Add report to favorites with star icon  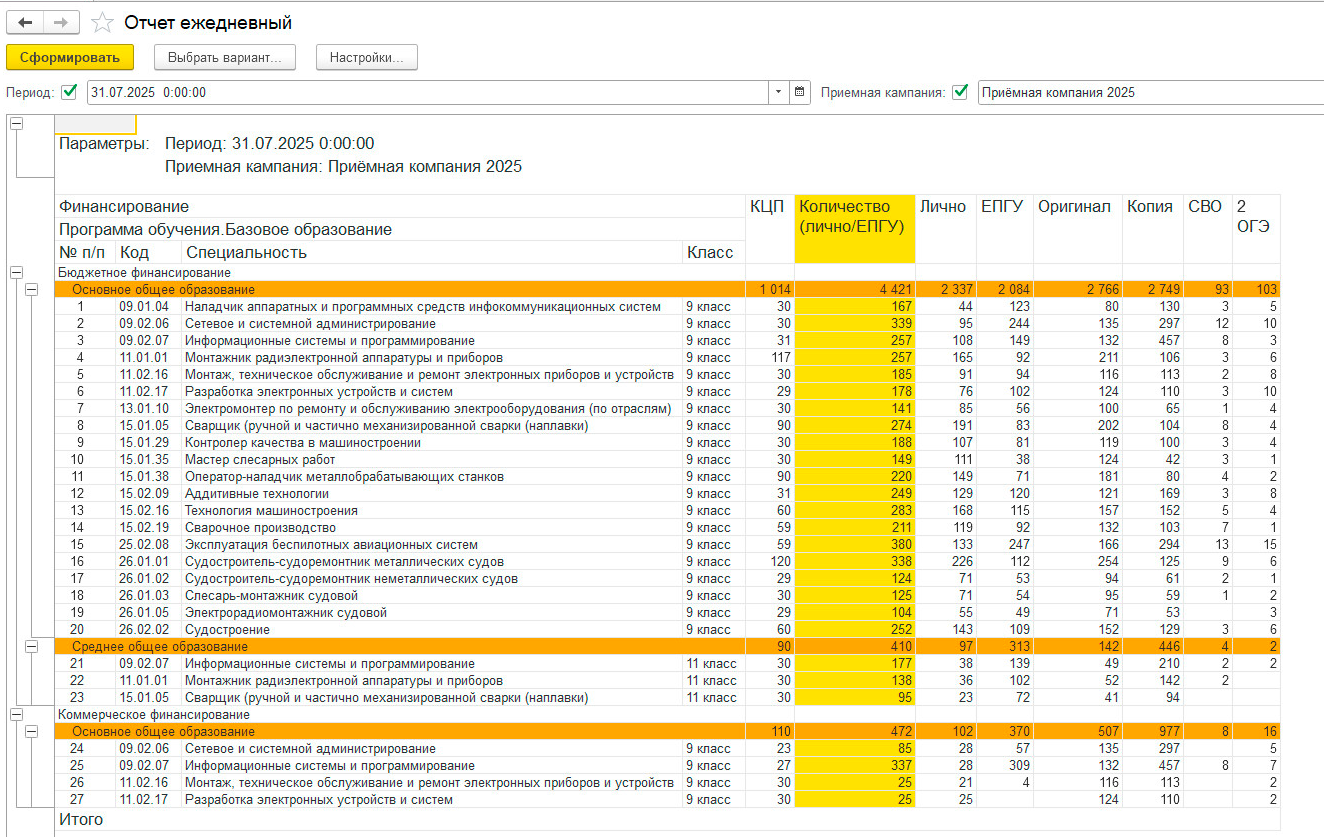coord(101,22)
